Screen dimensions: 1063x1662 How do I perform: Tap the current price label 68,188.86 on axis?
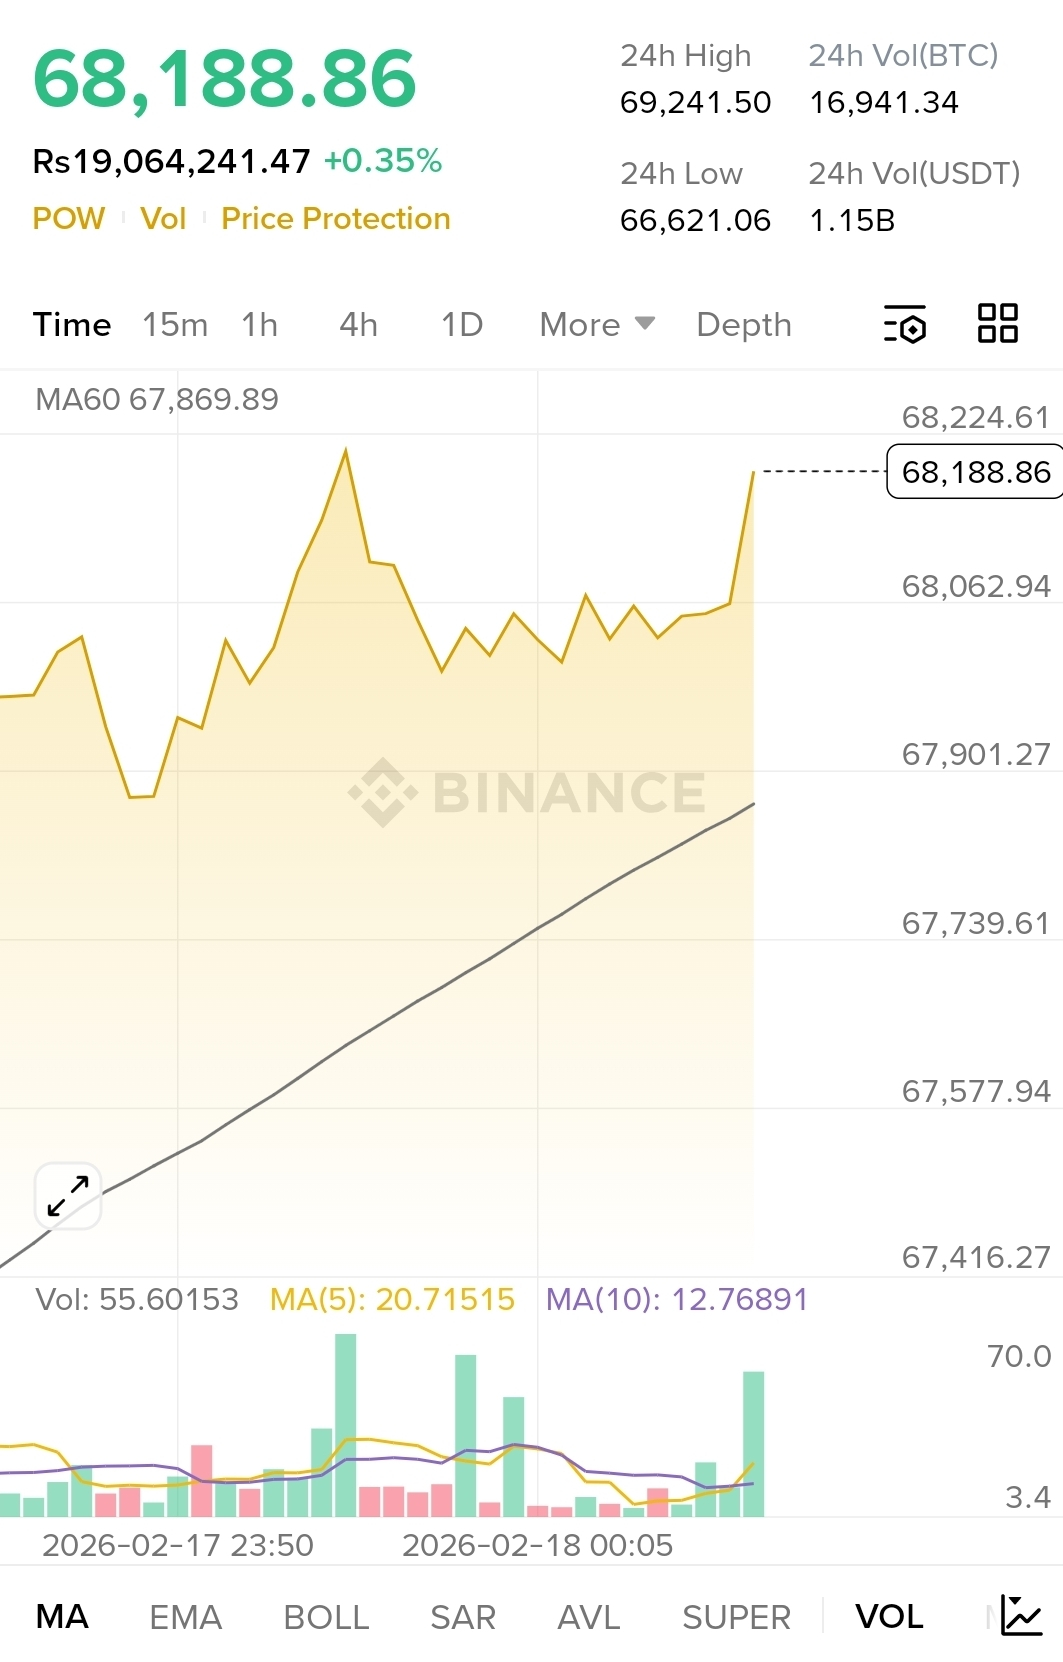click(x=975, y=471)
